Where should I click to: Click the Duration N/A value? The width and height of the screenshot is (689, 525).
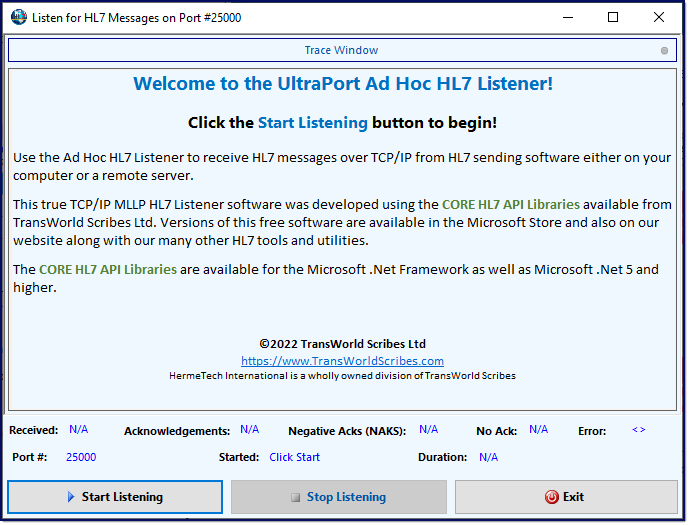click(x=489, y=457)
